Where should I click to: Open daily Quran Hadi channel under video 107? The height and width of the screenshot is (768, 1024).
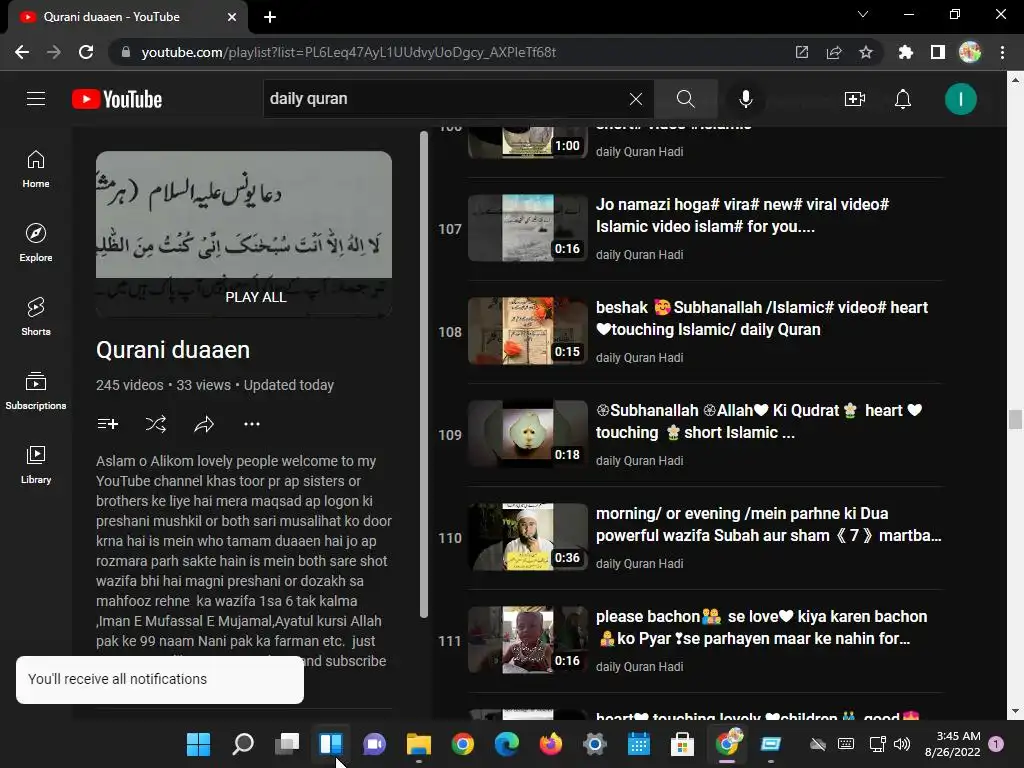(639, 255)
